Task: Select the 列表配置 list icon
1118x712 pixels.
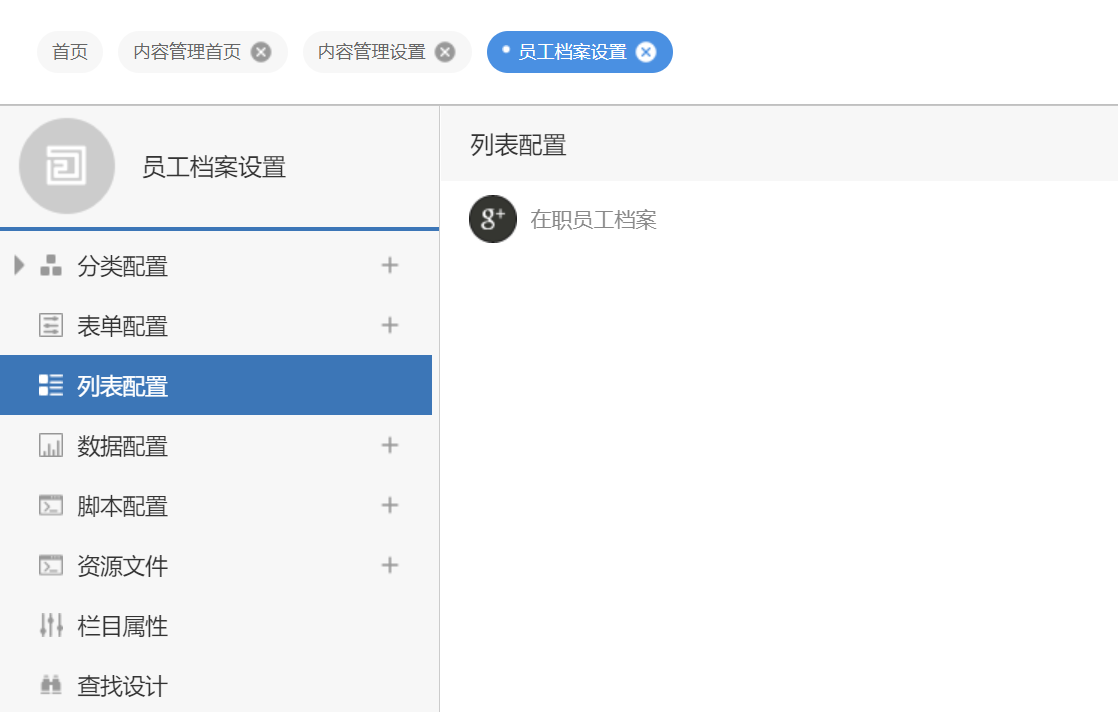Action: click(x=50, y=385)
